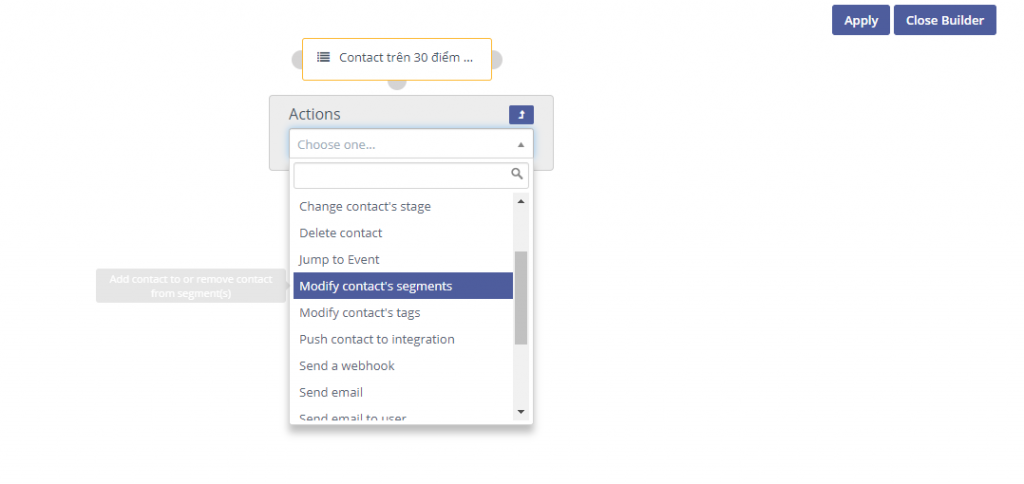
Task: Select "Change contact's stage" action
Action: pos(365,207)
